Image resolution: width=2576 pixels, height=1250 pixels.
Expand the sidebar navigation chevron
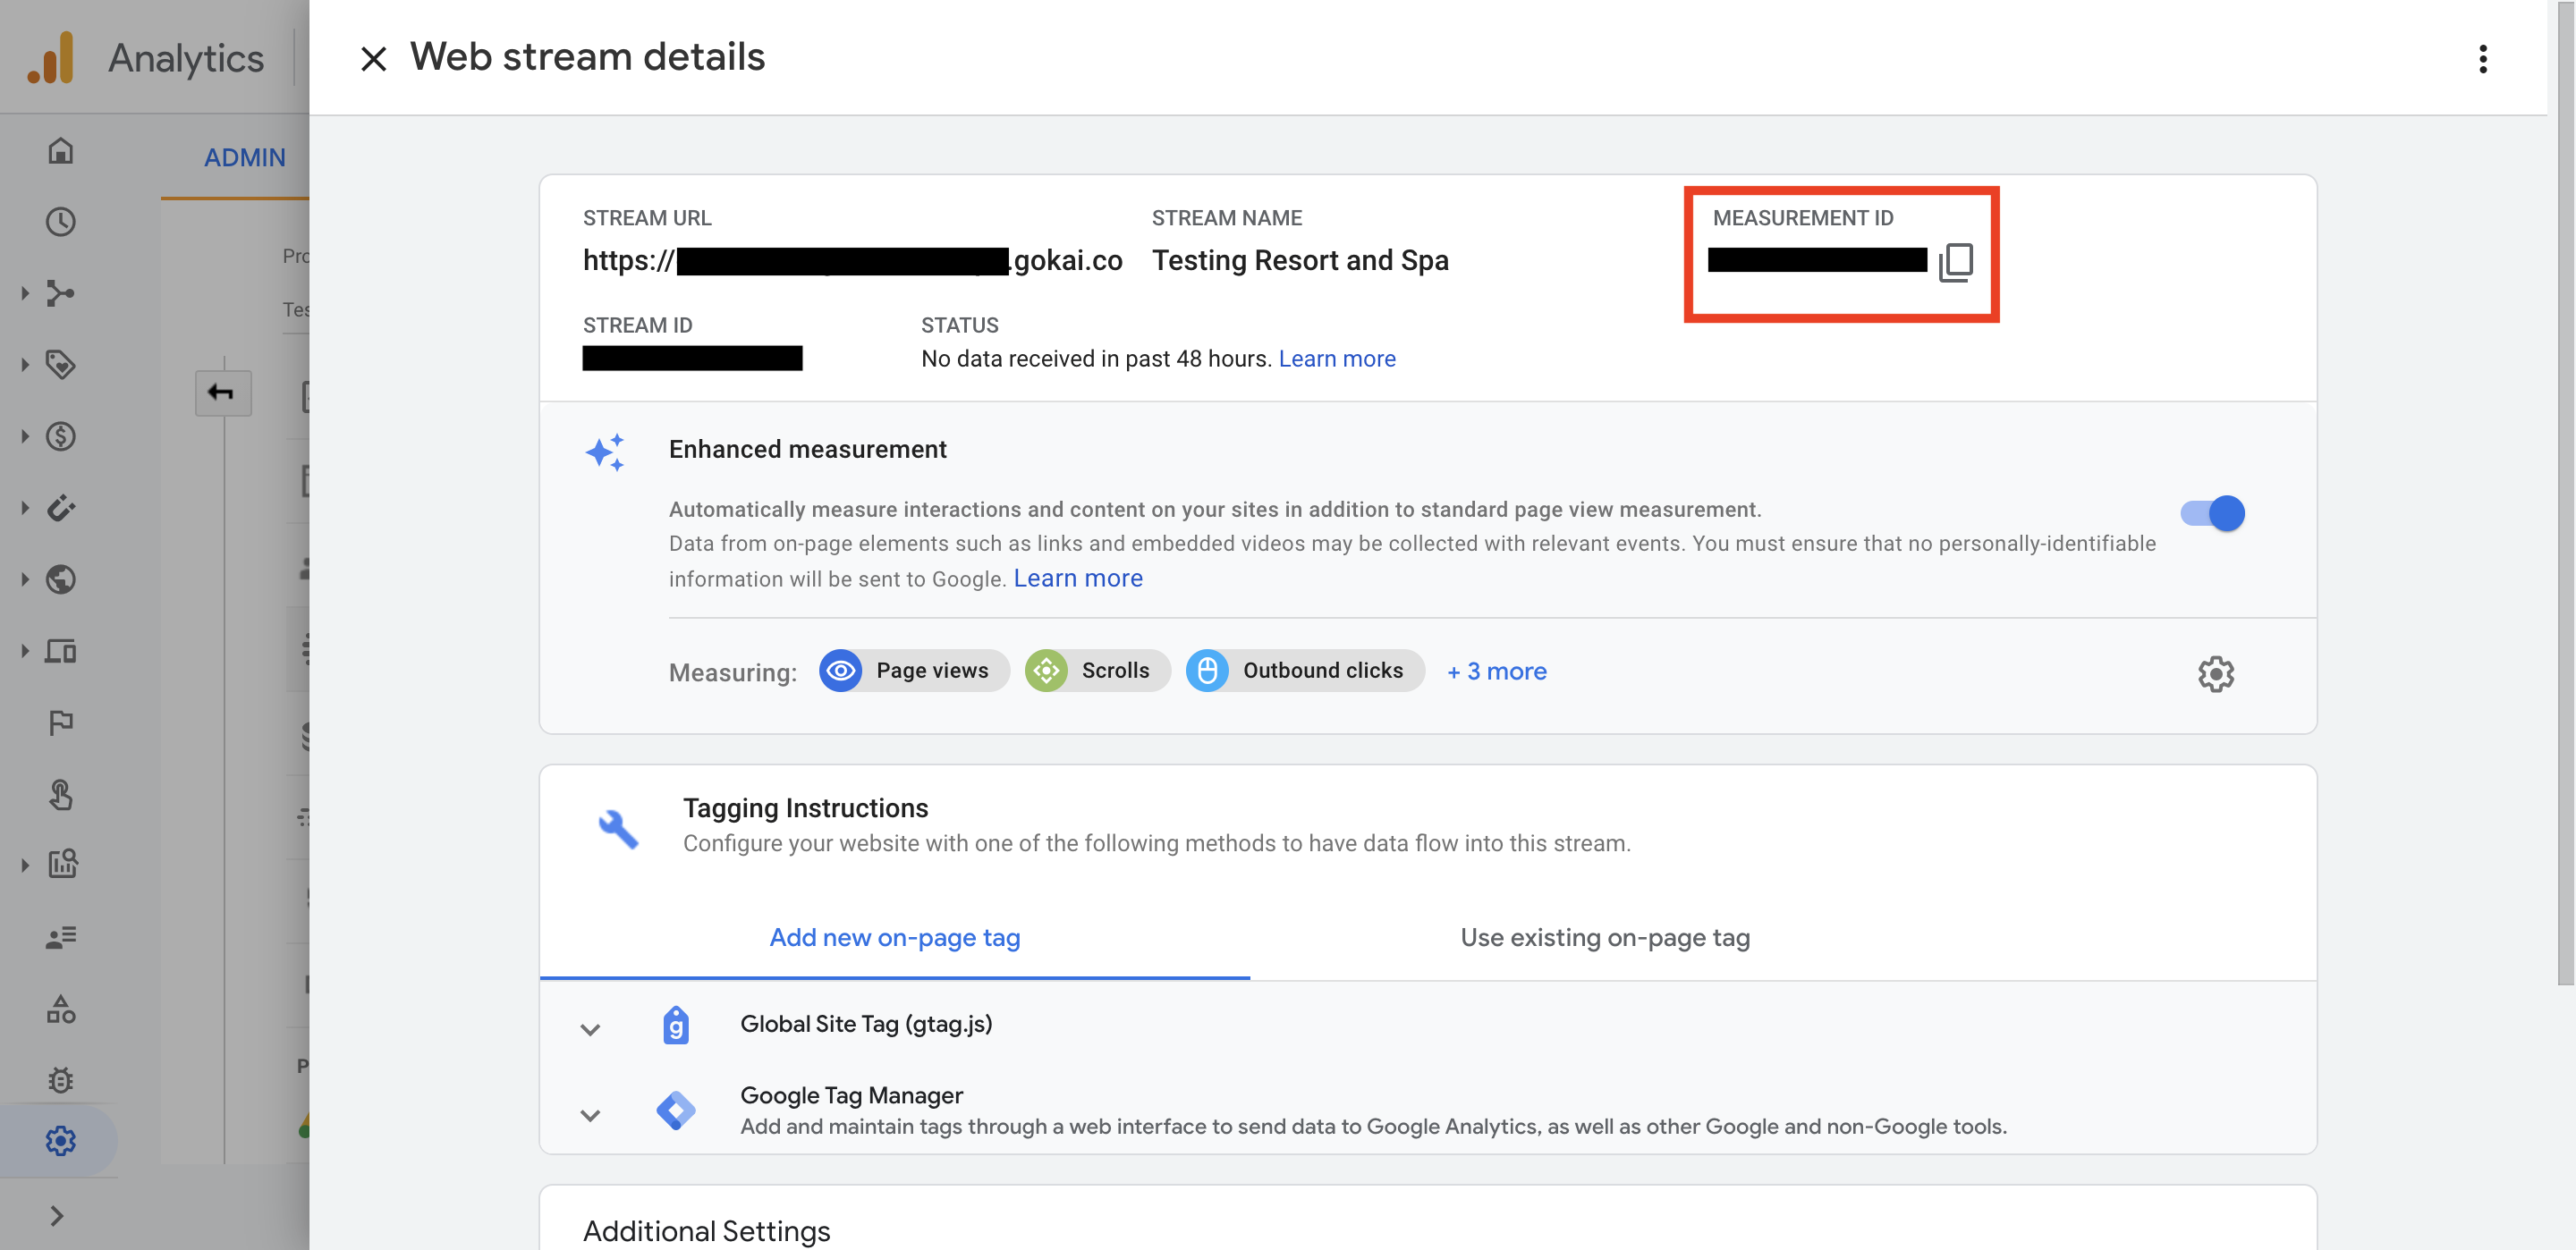(x=57, y=1215)
